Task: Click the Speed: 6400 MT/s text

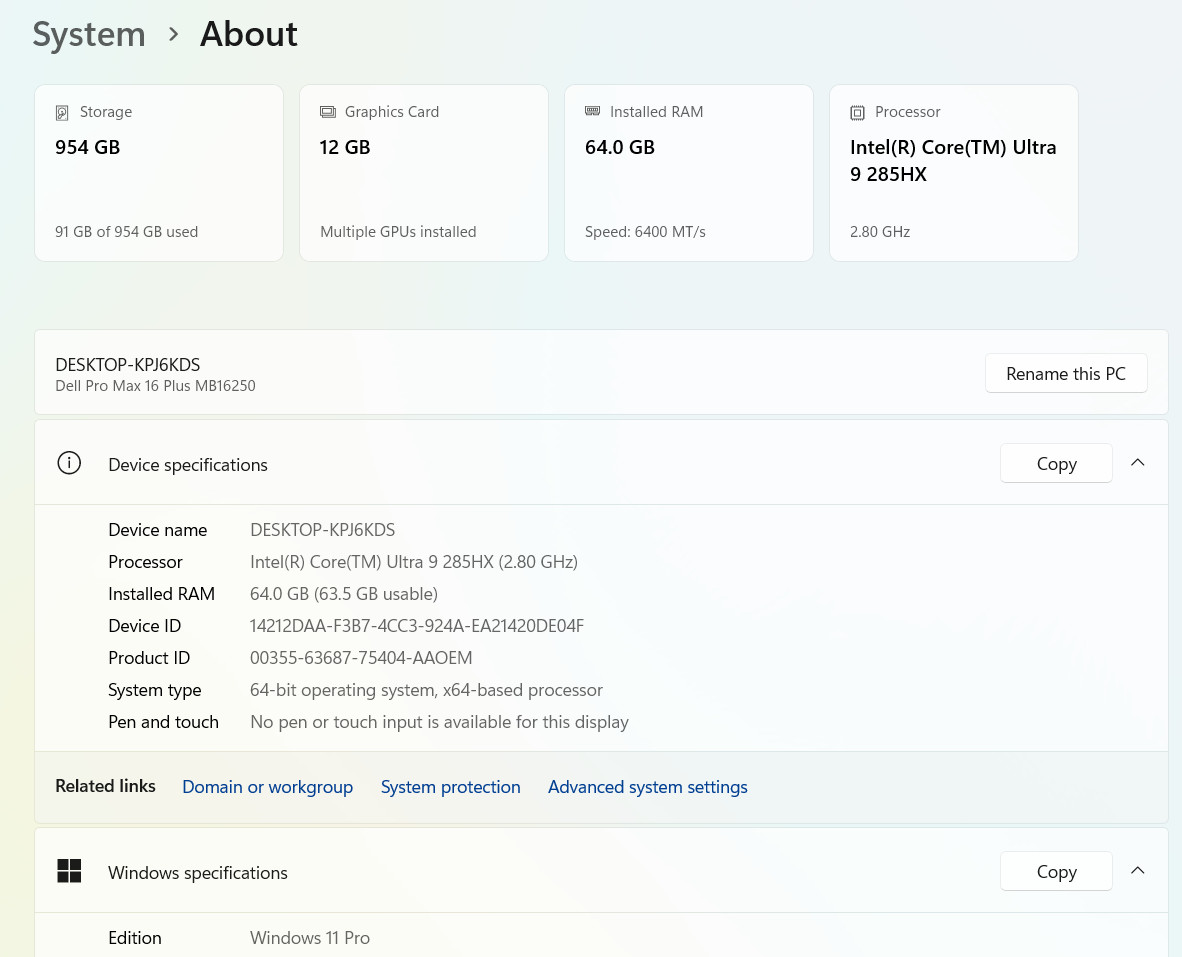Action: pyautogui.click(x=645, y=232)
